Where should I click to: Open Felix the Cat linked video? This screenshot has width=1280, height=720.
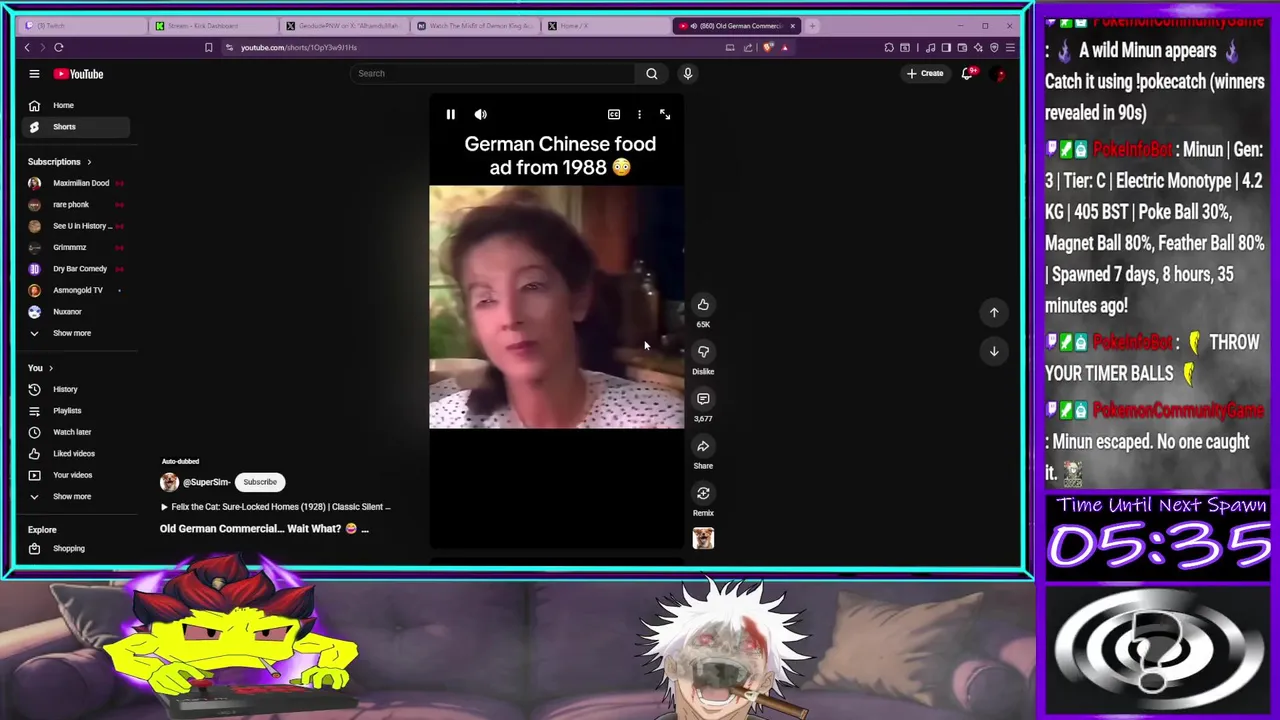pos(275,507)
